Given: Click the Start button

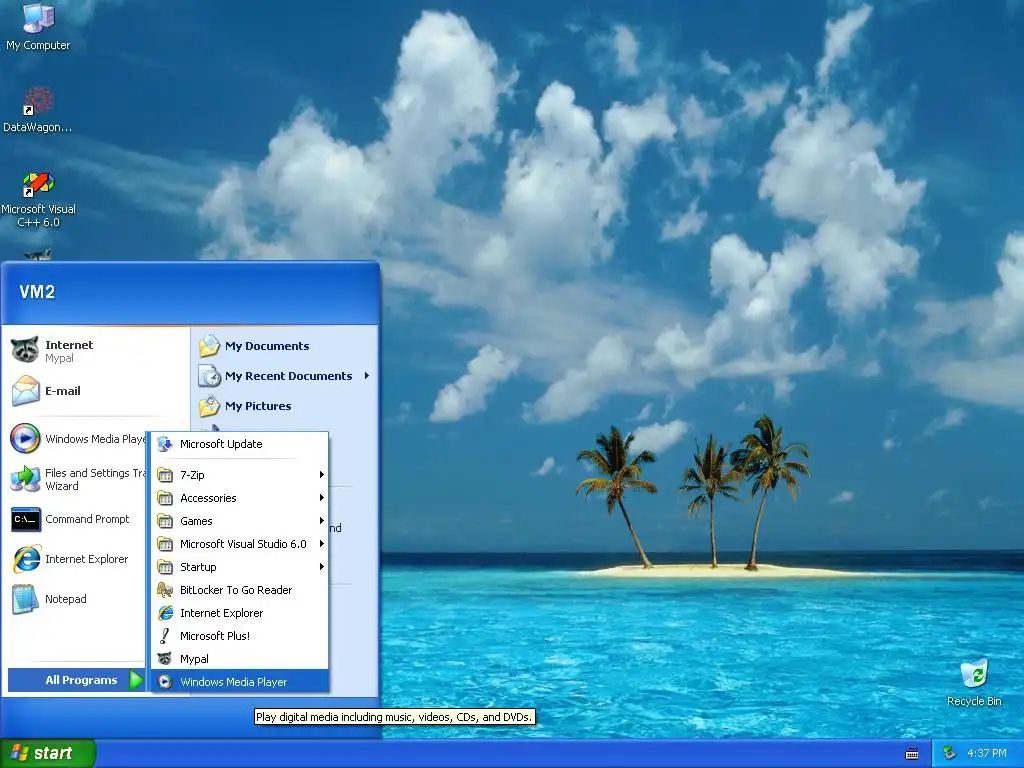Looking at the screenshot, I should pyautogui.click(x=48, y=753).
